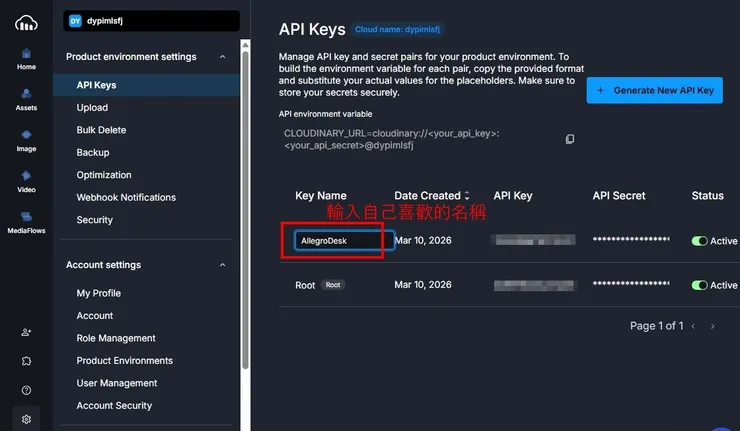Collapse Account settings section
This screenshot has height=431, width=740.
[222, 265]
